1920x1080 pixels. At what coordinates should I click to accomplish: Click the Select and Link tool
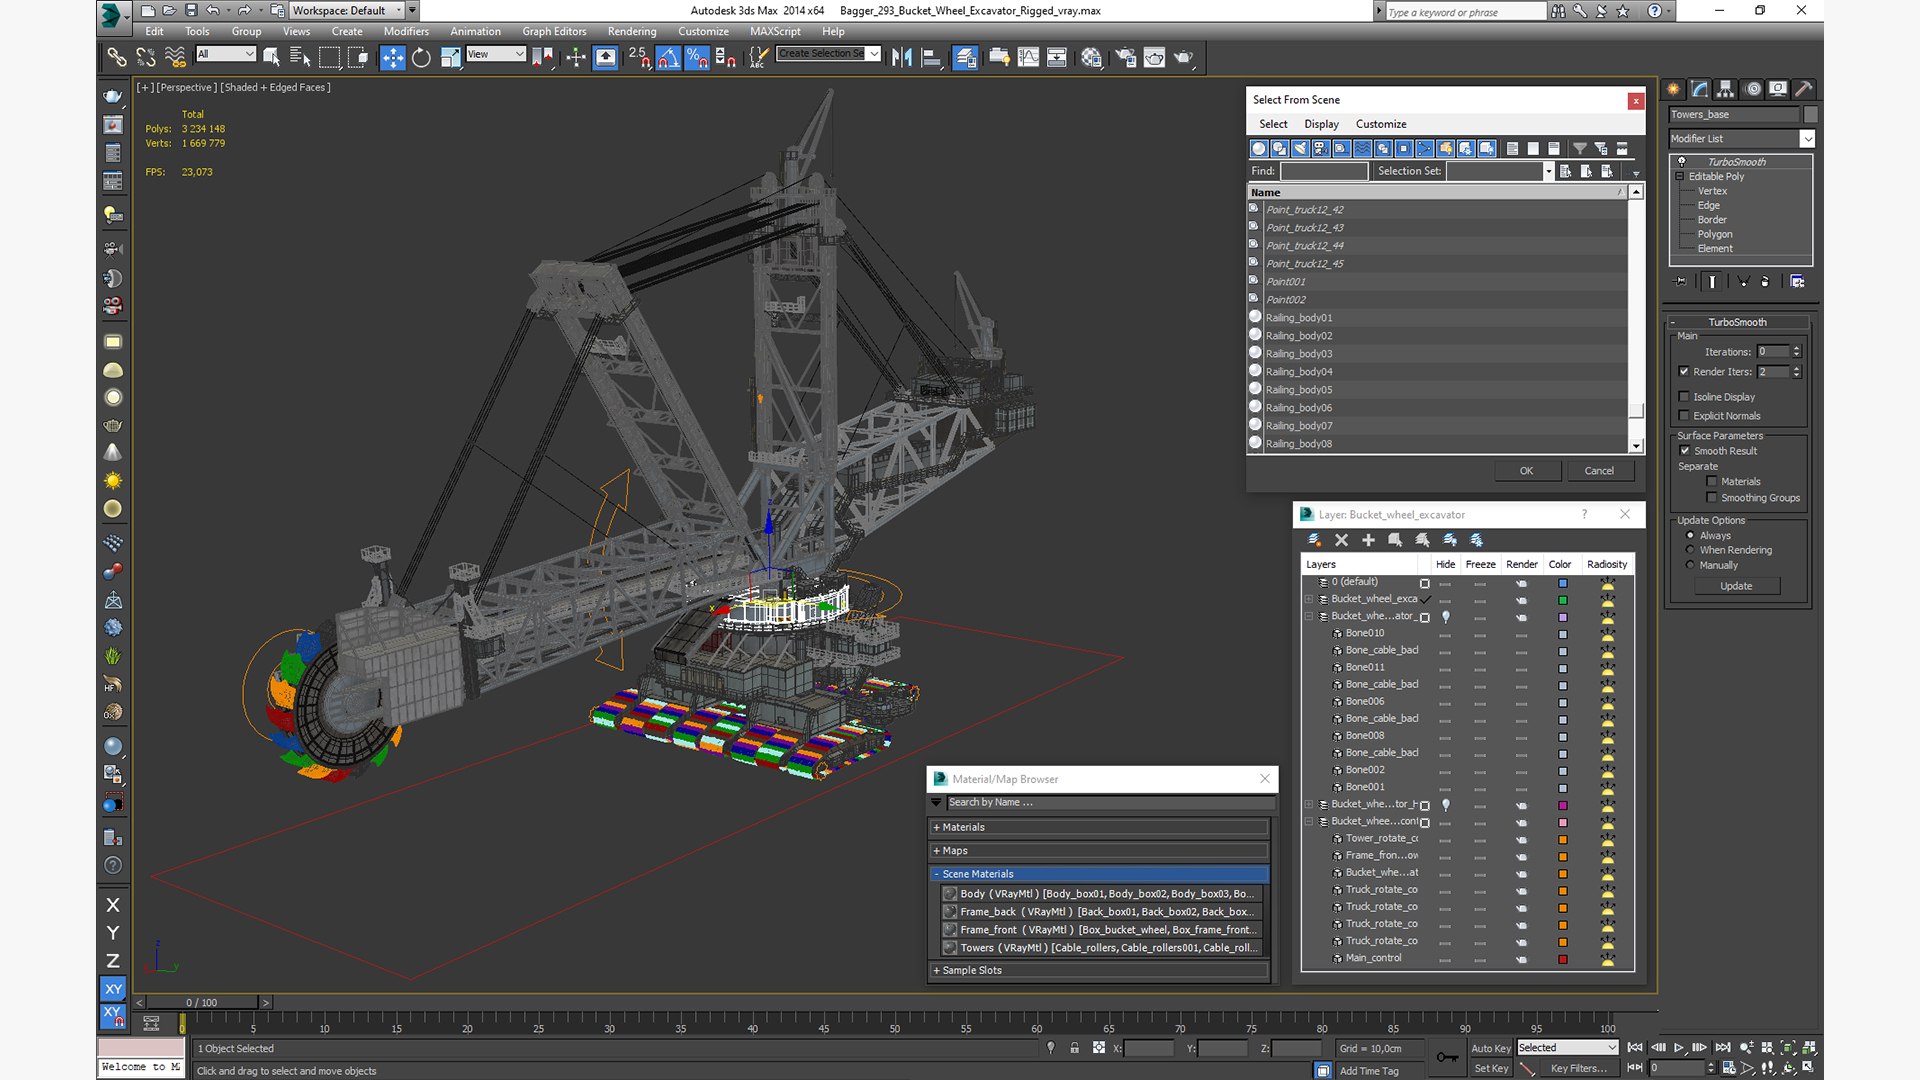(x=117, y=57)
